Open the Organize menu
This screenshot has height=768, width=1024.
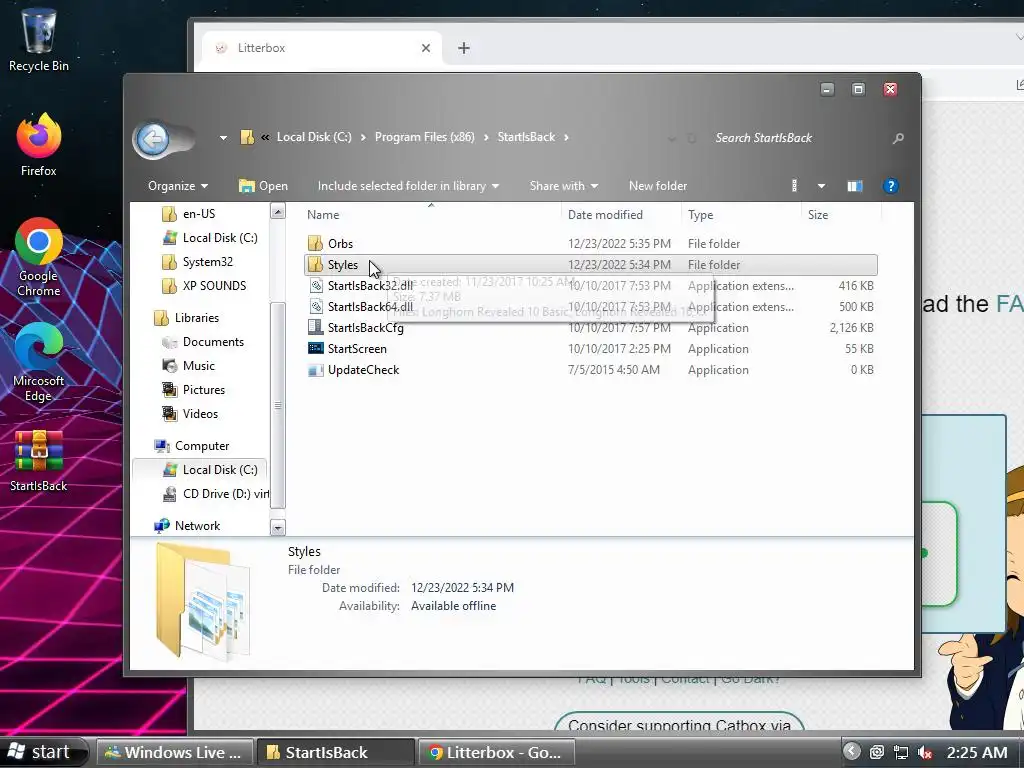[x=178, y=186]
